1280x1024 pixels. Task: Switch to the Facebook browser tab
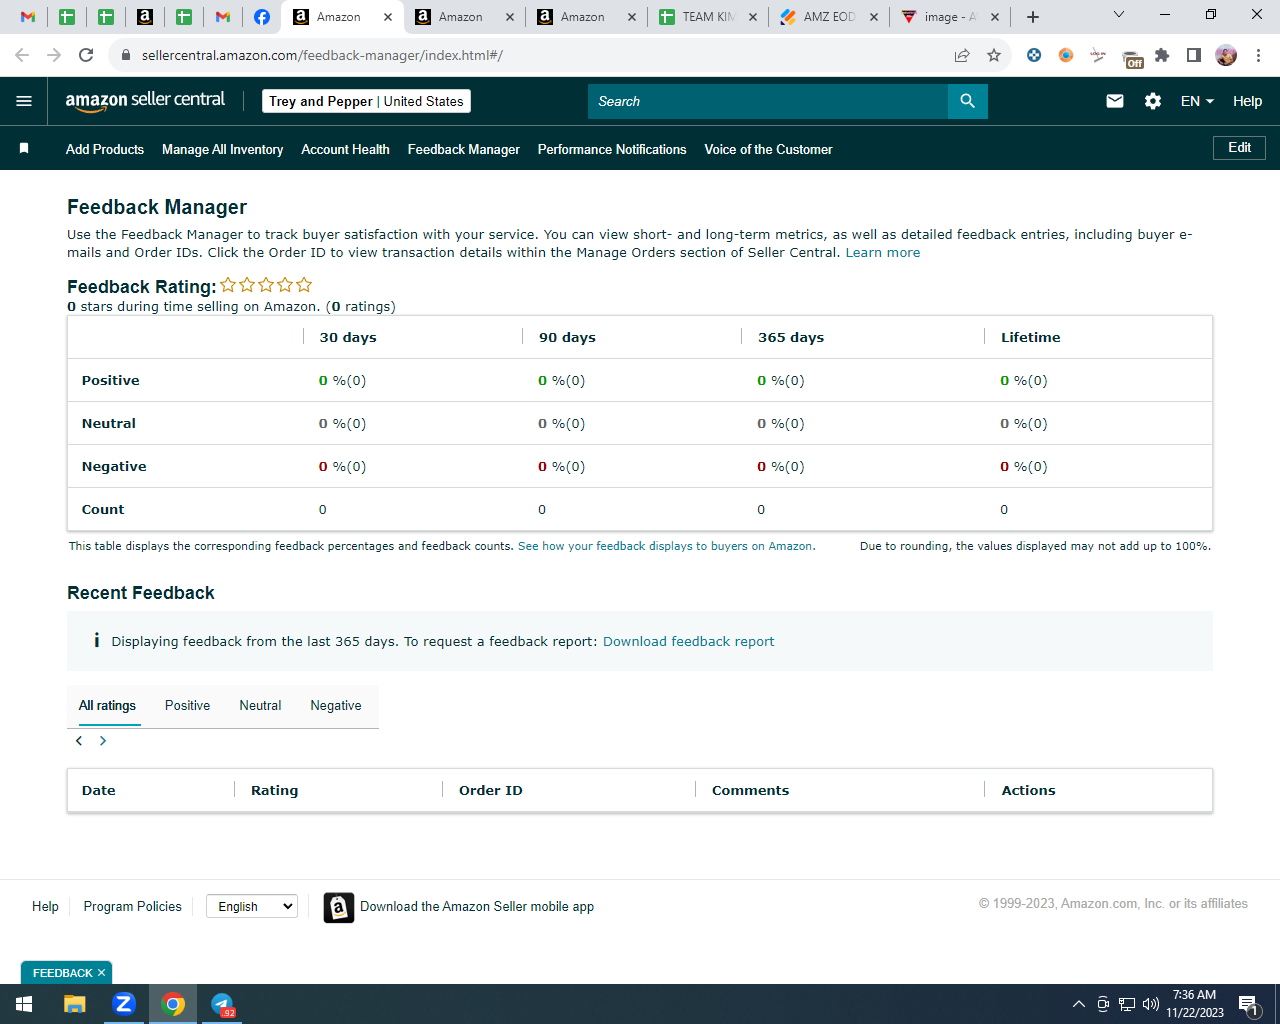(262, 17)
